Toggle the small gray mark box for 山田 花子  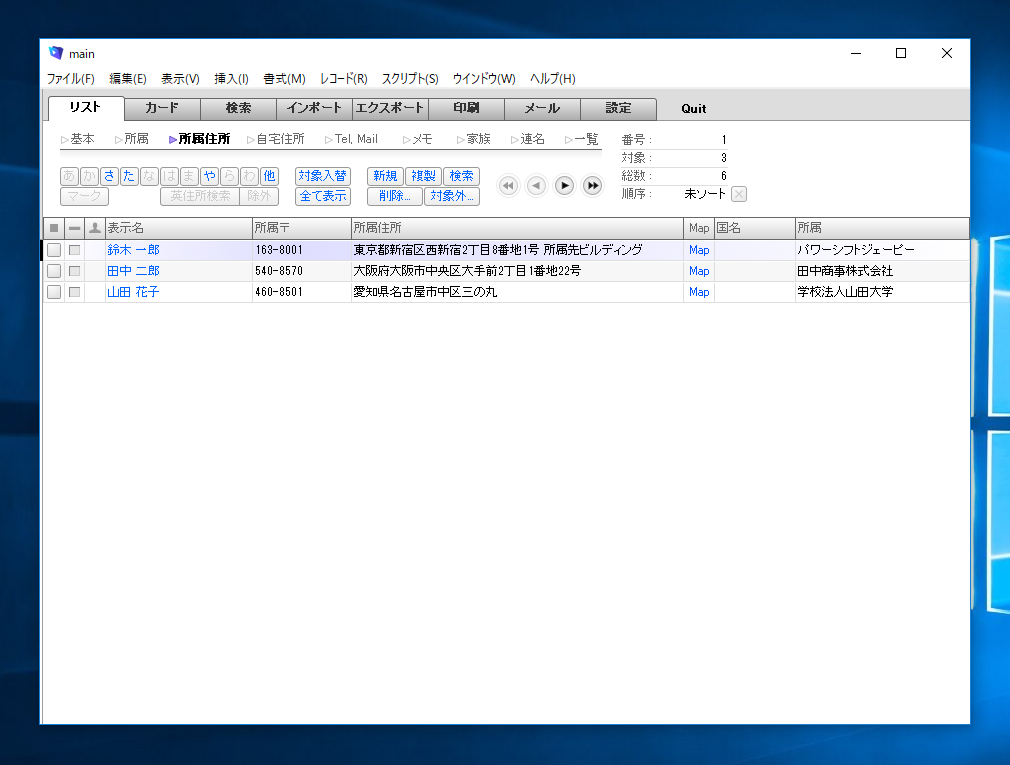point(74,292)
